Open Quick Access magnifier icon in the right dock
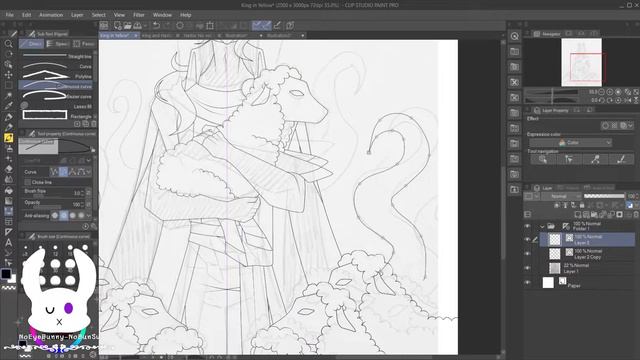 tap(514, 36)
